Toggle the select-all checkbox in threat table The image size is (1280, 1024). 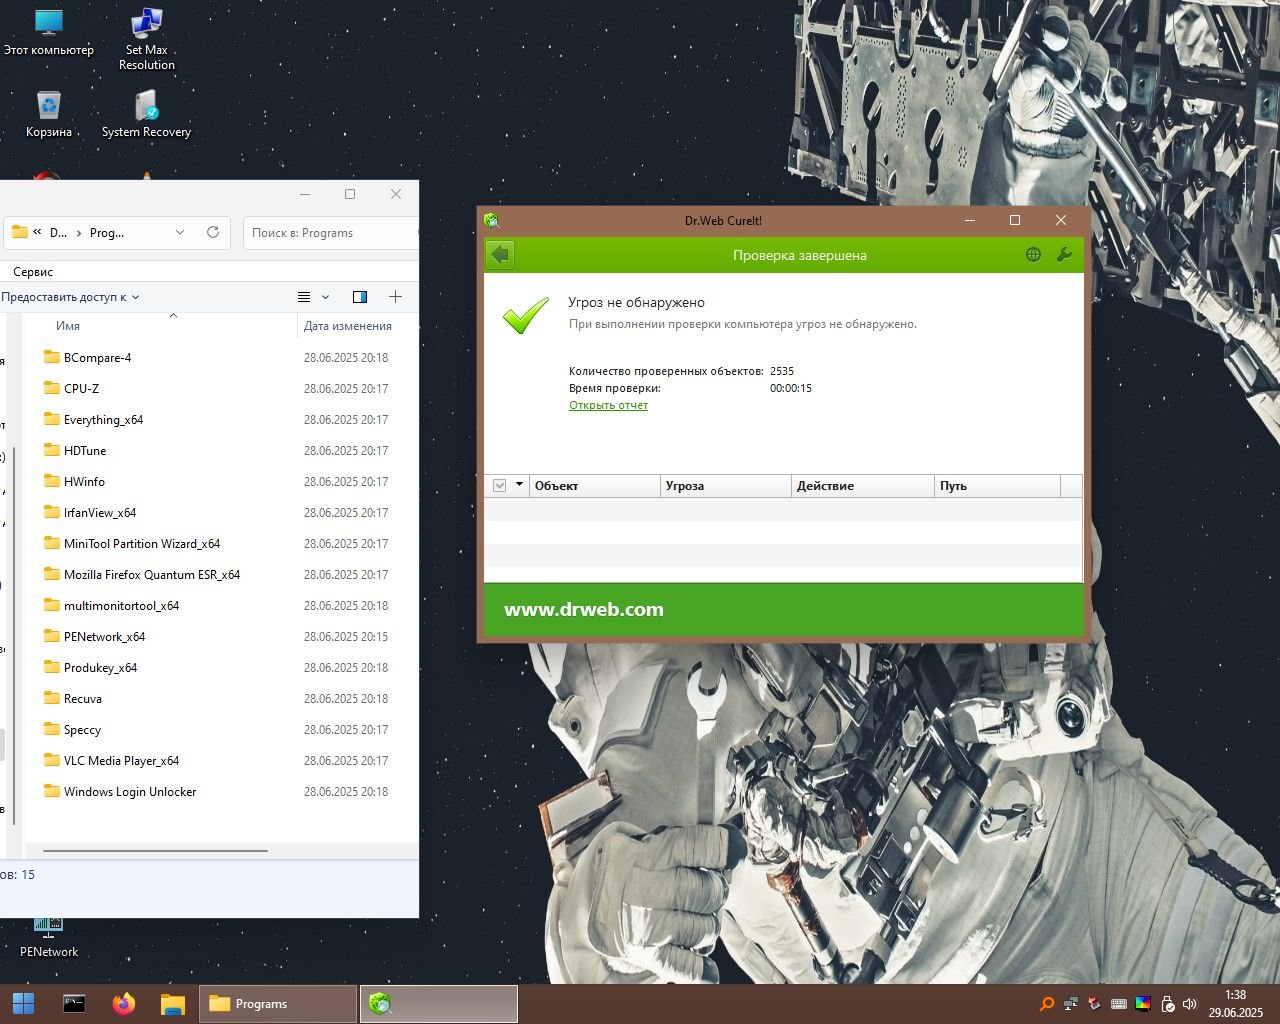[x=500, y=486]
